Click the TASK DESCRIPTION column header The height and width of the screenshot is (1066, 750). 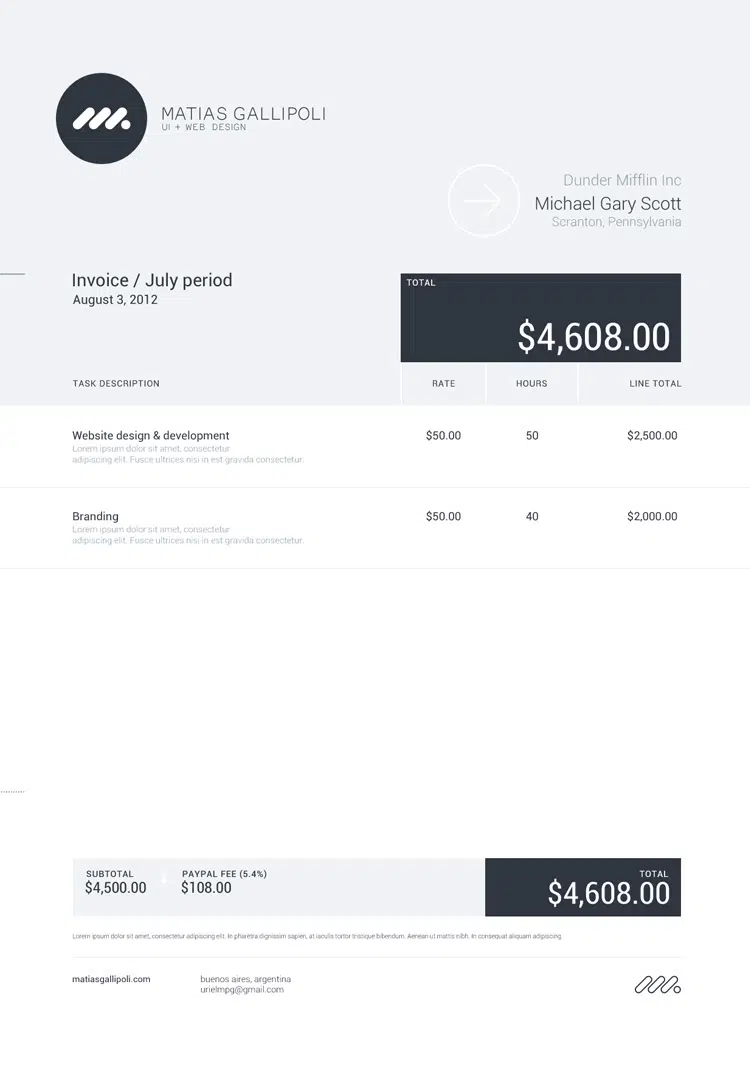pos(116,384)
